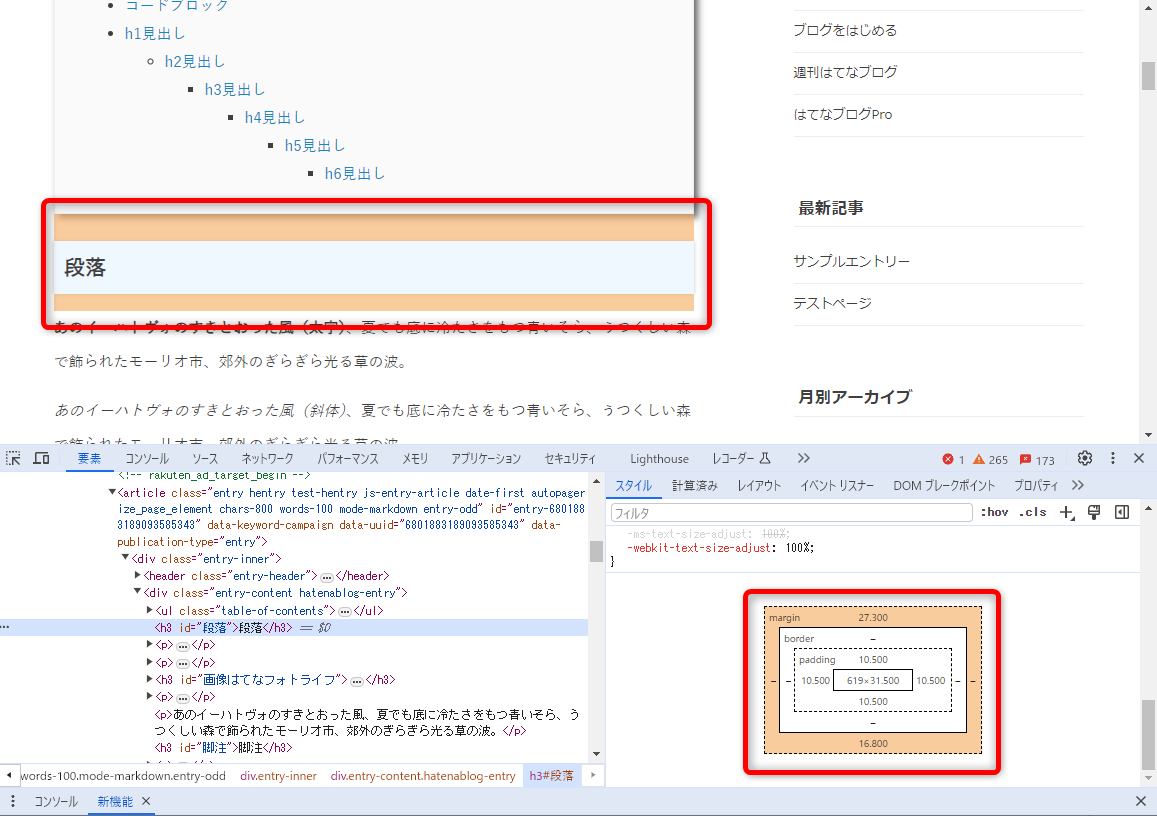Select the 計算済み sub-tab
1157x816 pixels.
click(694, 485)
